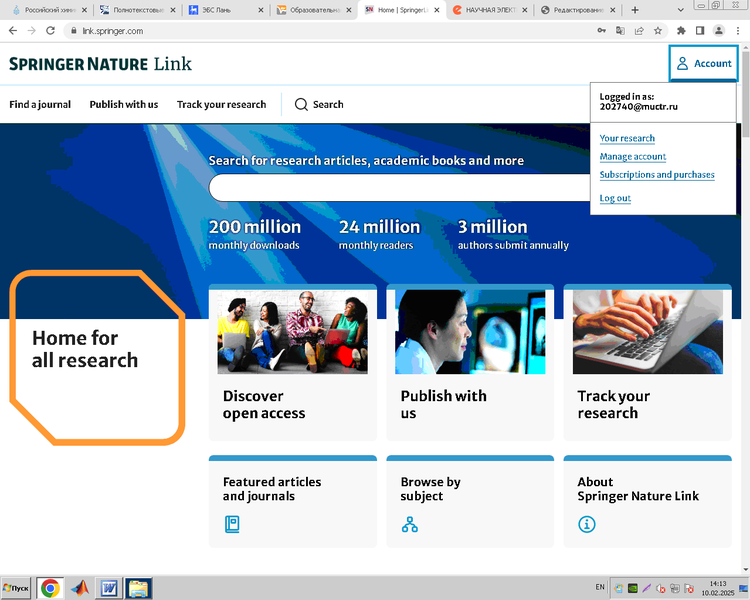The width and height of the screenshot is (750, 600).
Task: Open Your research link
Action: click(627, 138)
